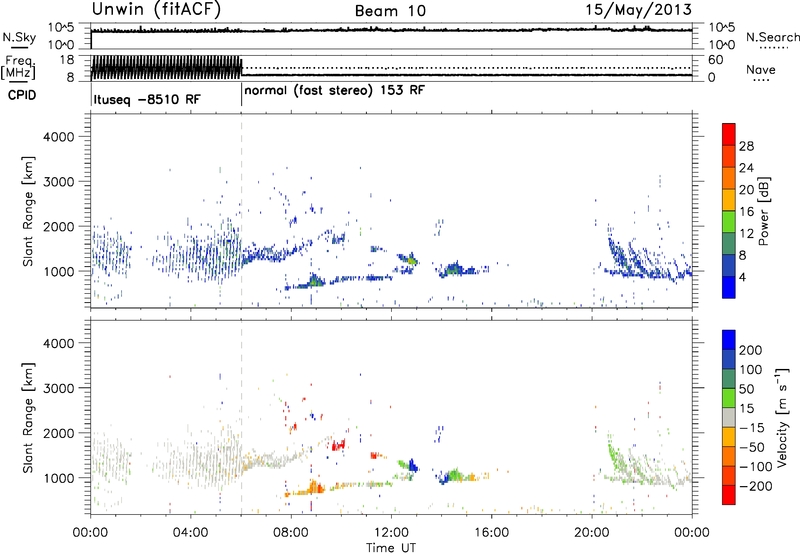Image resolution: width=800 pixels, height=554 pixels.
Task: Click the '20:00' time axis label
Action: point(591,533)
